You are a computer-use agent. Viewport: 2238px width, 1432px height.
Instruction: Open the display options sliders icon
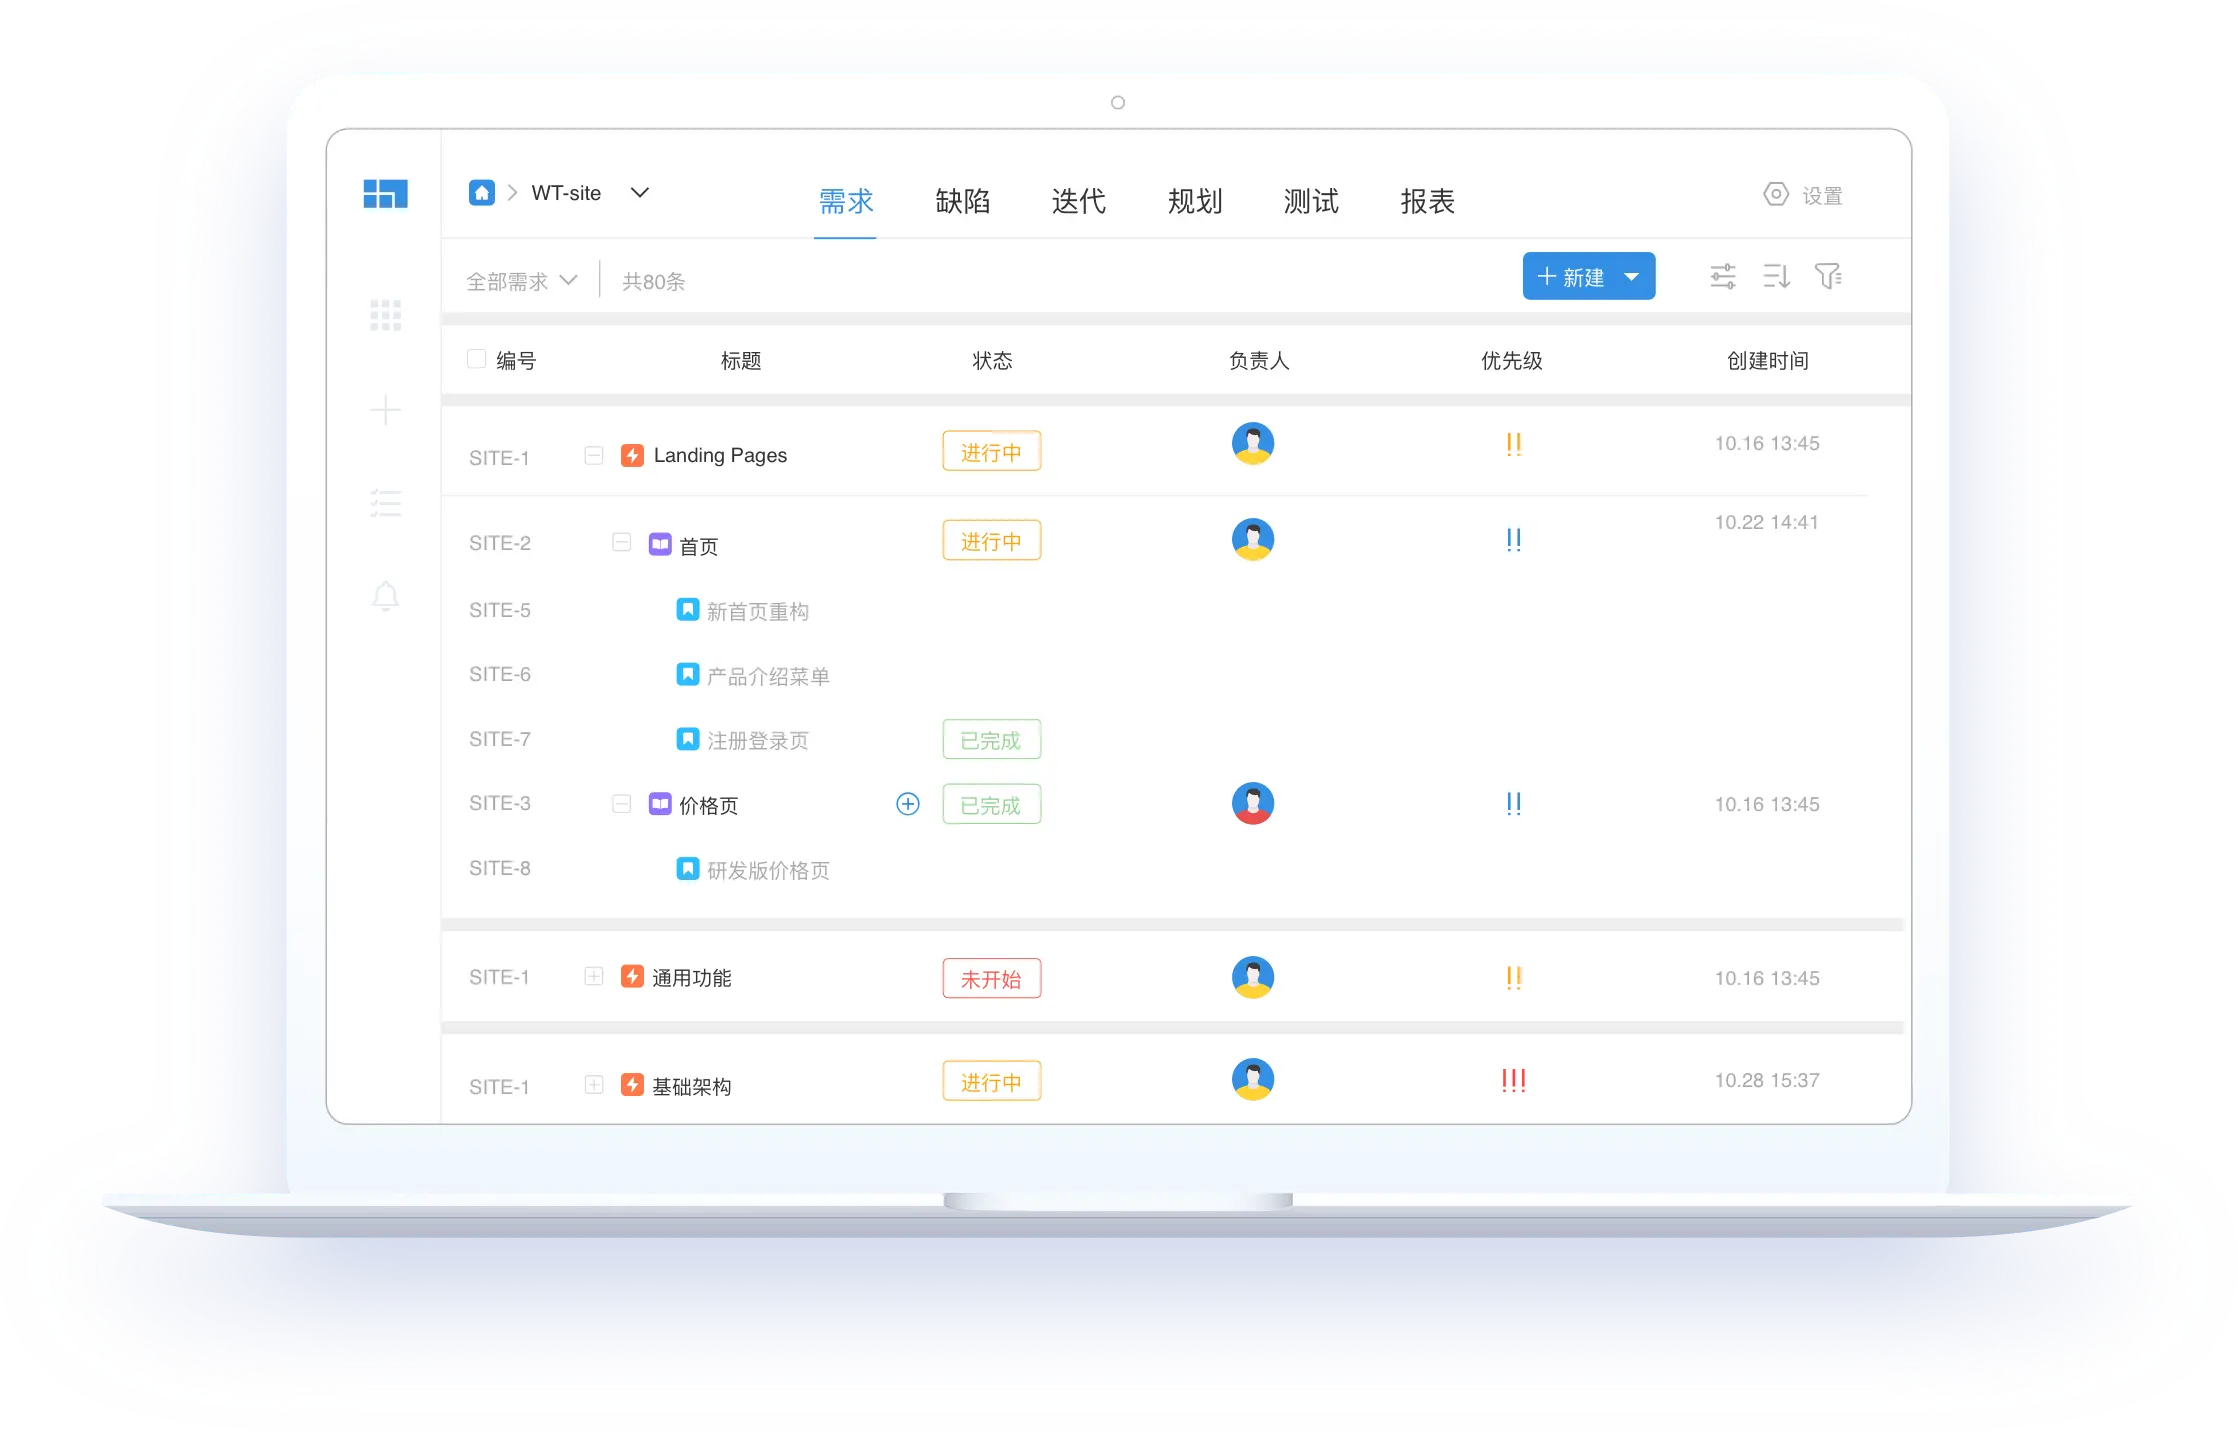[x=1722, y=276]
